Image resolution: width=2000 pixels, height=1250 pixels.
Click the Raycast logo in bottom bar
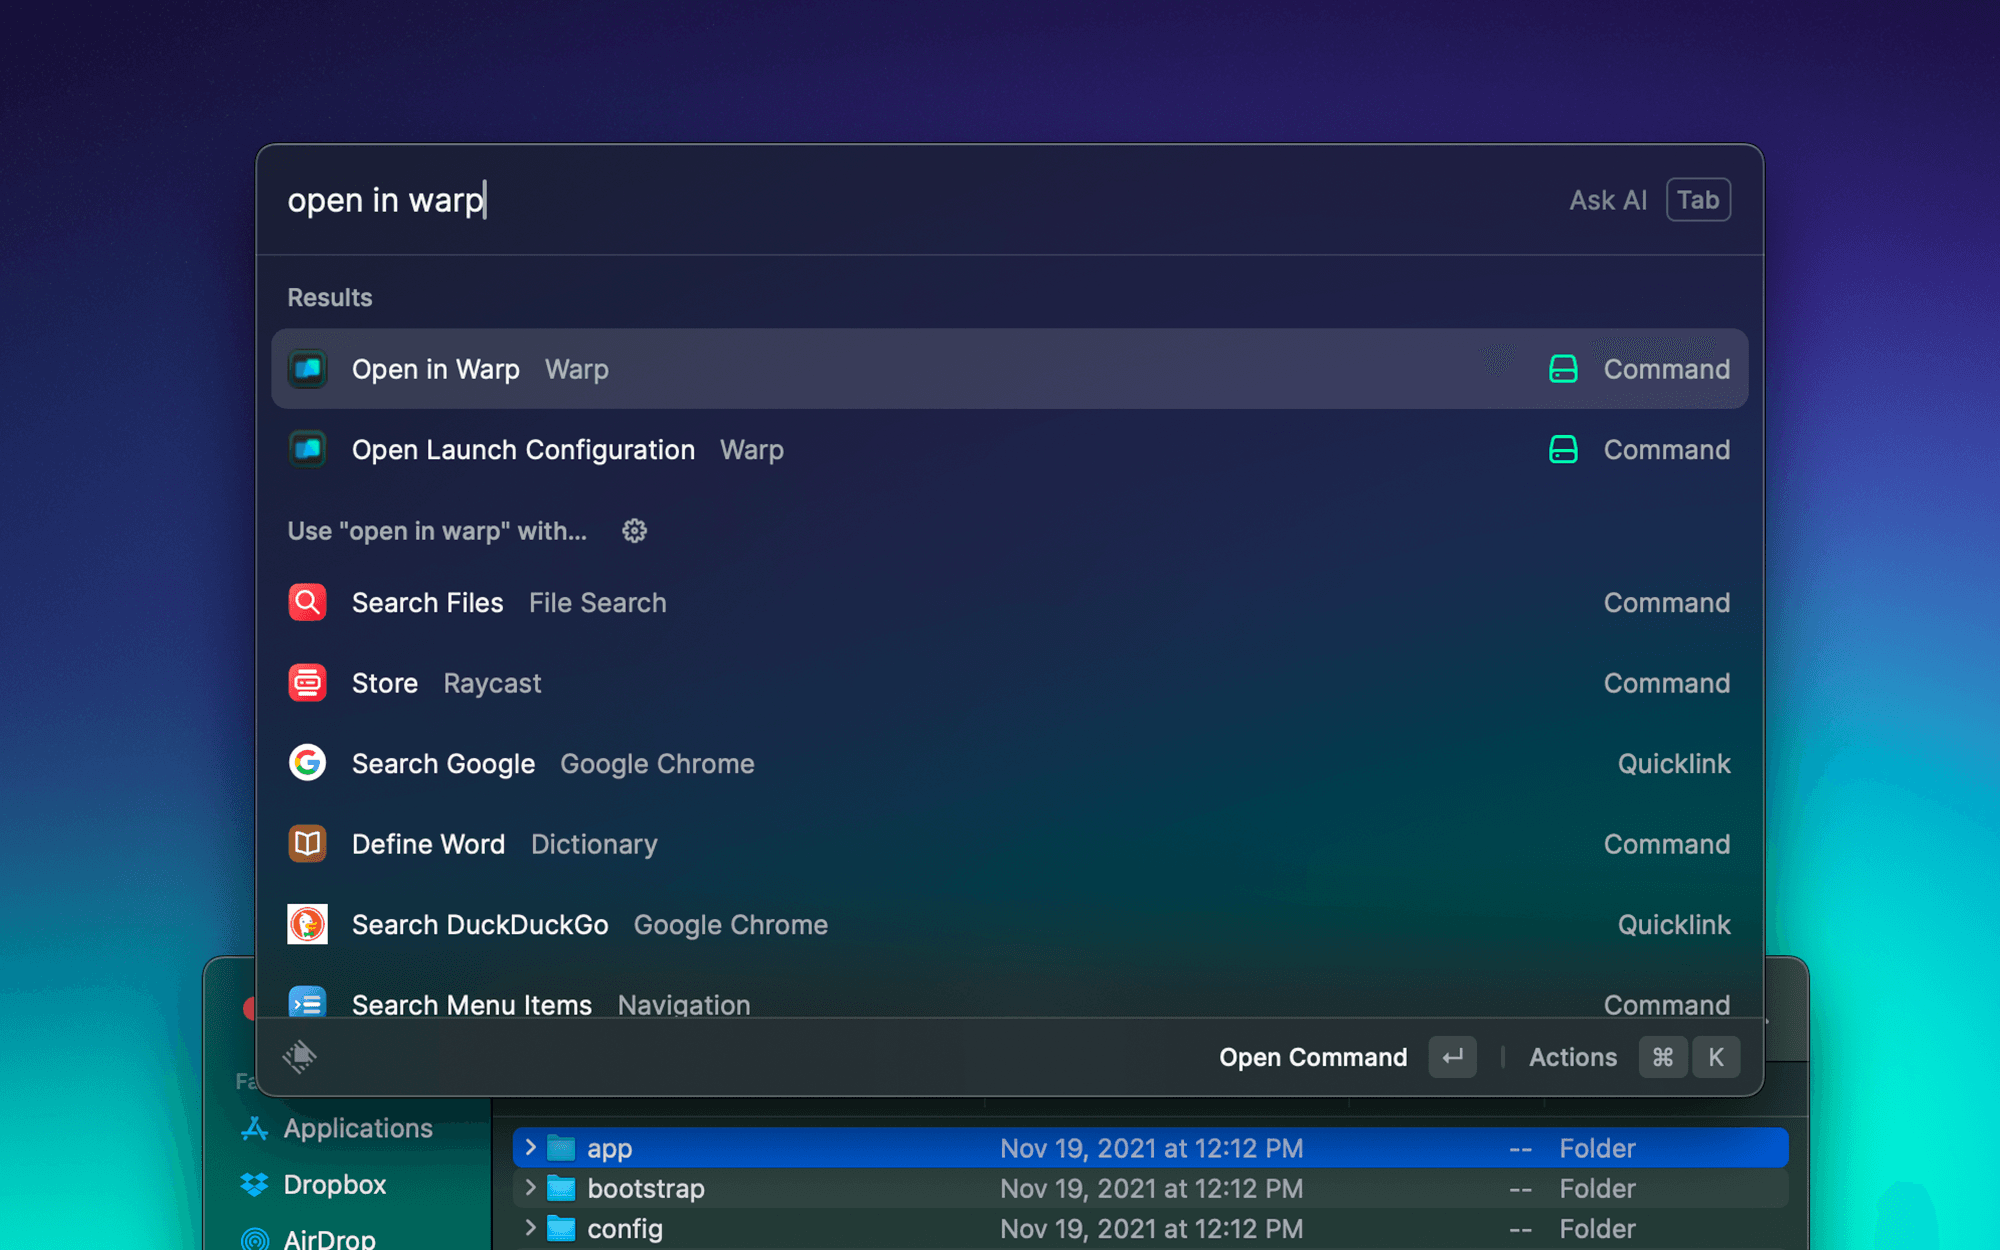pyautogui.click(x=300, y=1056)
